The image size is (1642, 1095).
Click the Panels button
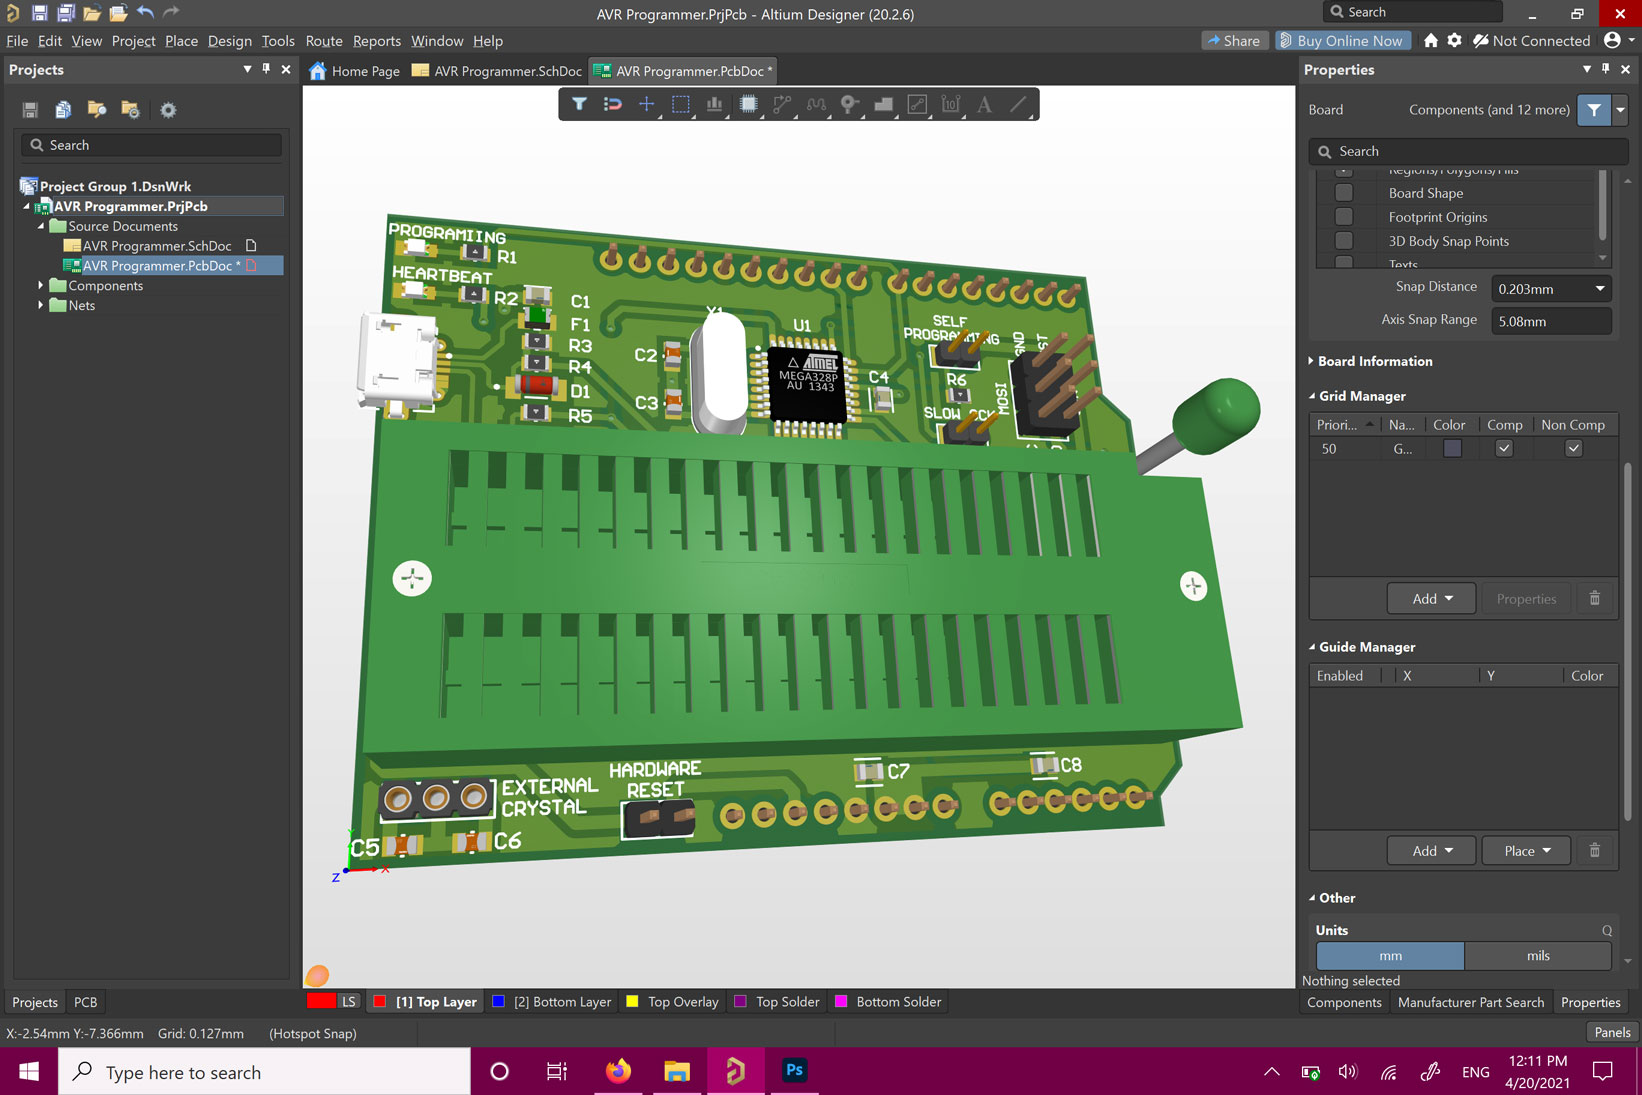tap(1612, 1032)
